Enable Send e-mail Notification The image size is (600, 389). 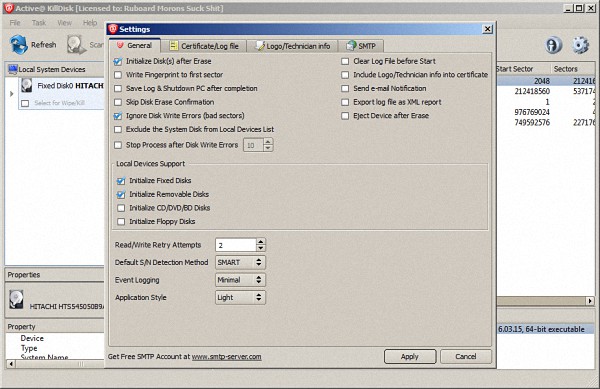[345, 89]
